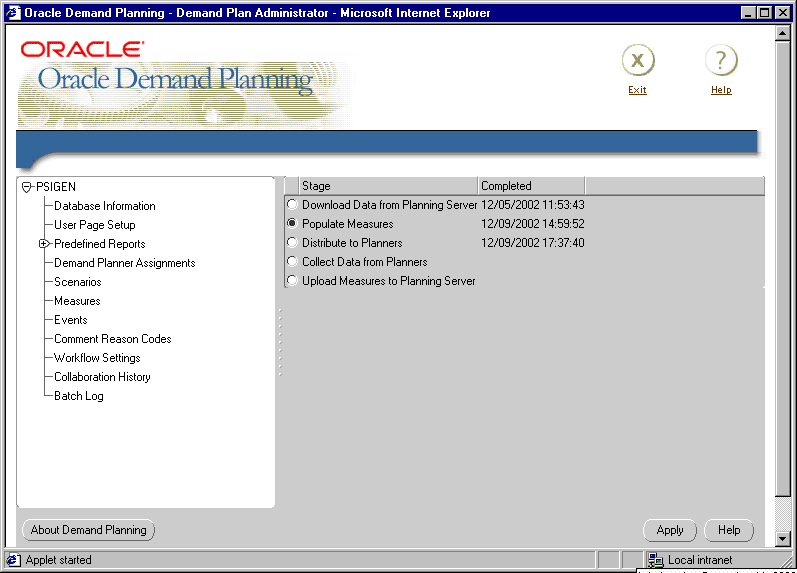Open Workflow Settings tree item
Screen dimensions: 797x573
click(97, 358)
